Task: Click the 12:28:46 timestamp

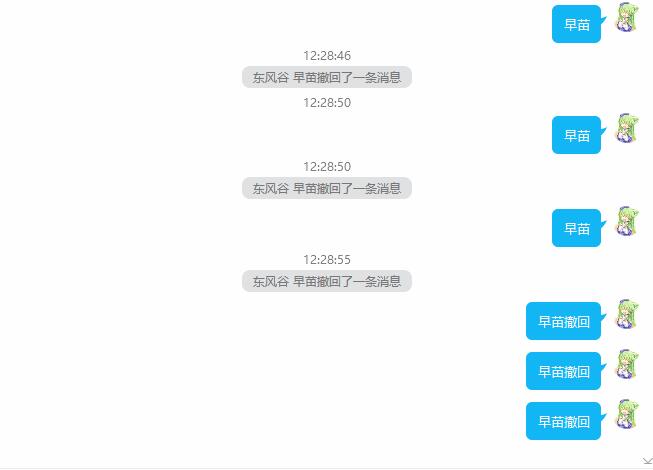Action: pos(327,55)
